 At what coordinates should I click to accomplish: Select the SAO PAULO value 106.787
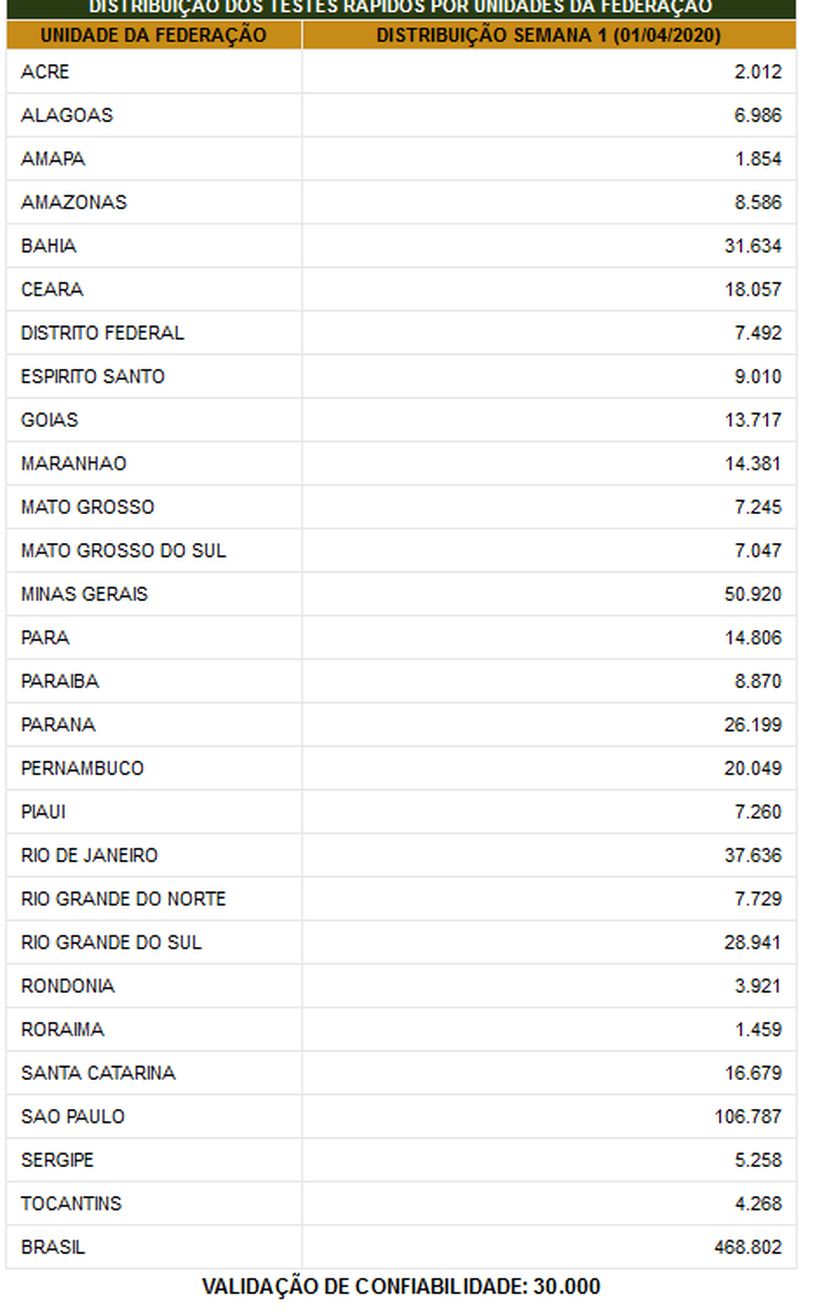(x=748, y=1117)
